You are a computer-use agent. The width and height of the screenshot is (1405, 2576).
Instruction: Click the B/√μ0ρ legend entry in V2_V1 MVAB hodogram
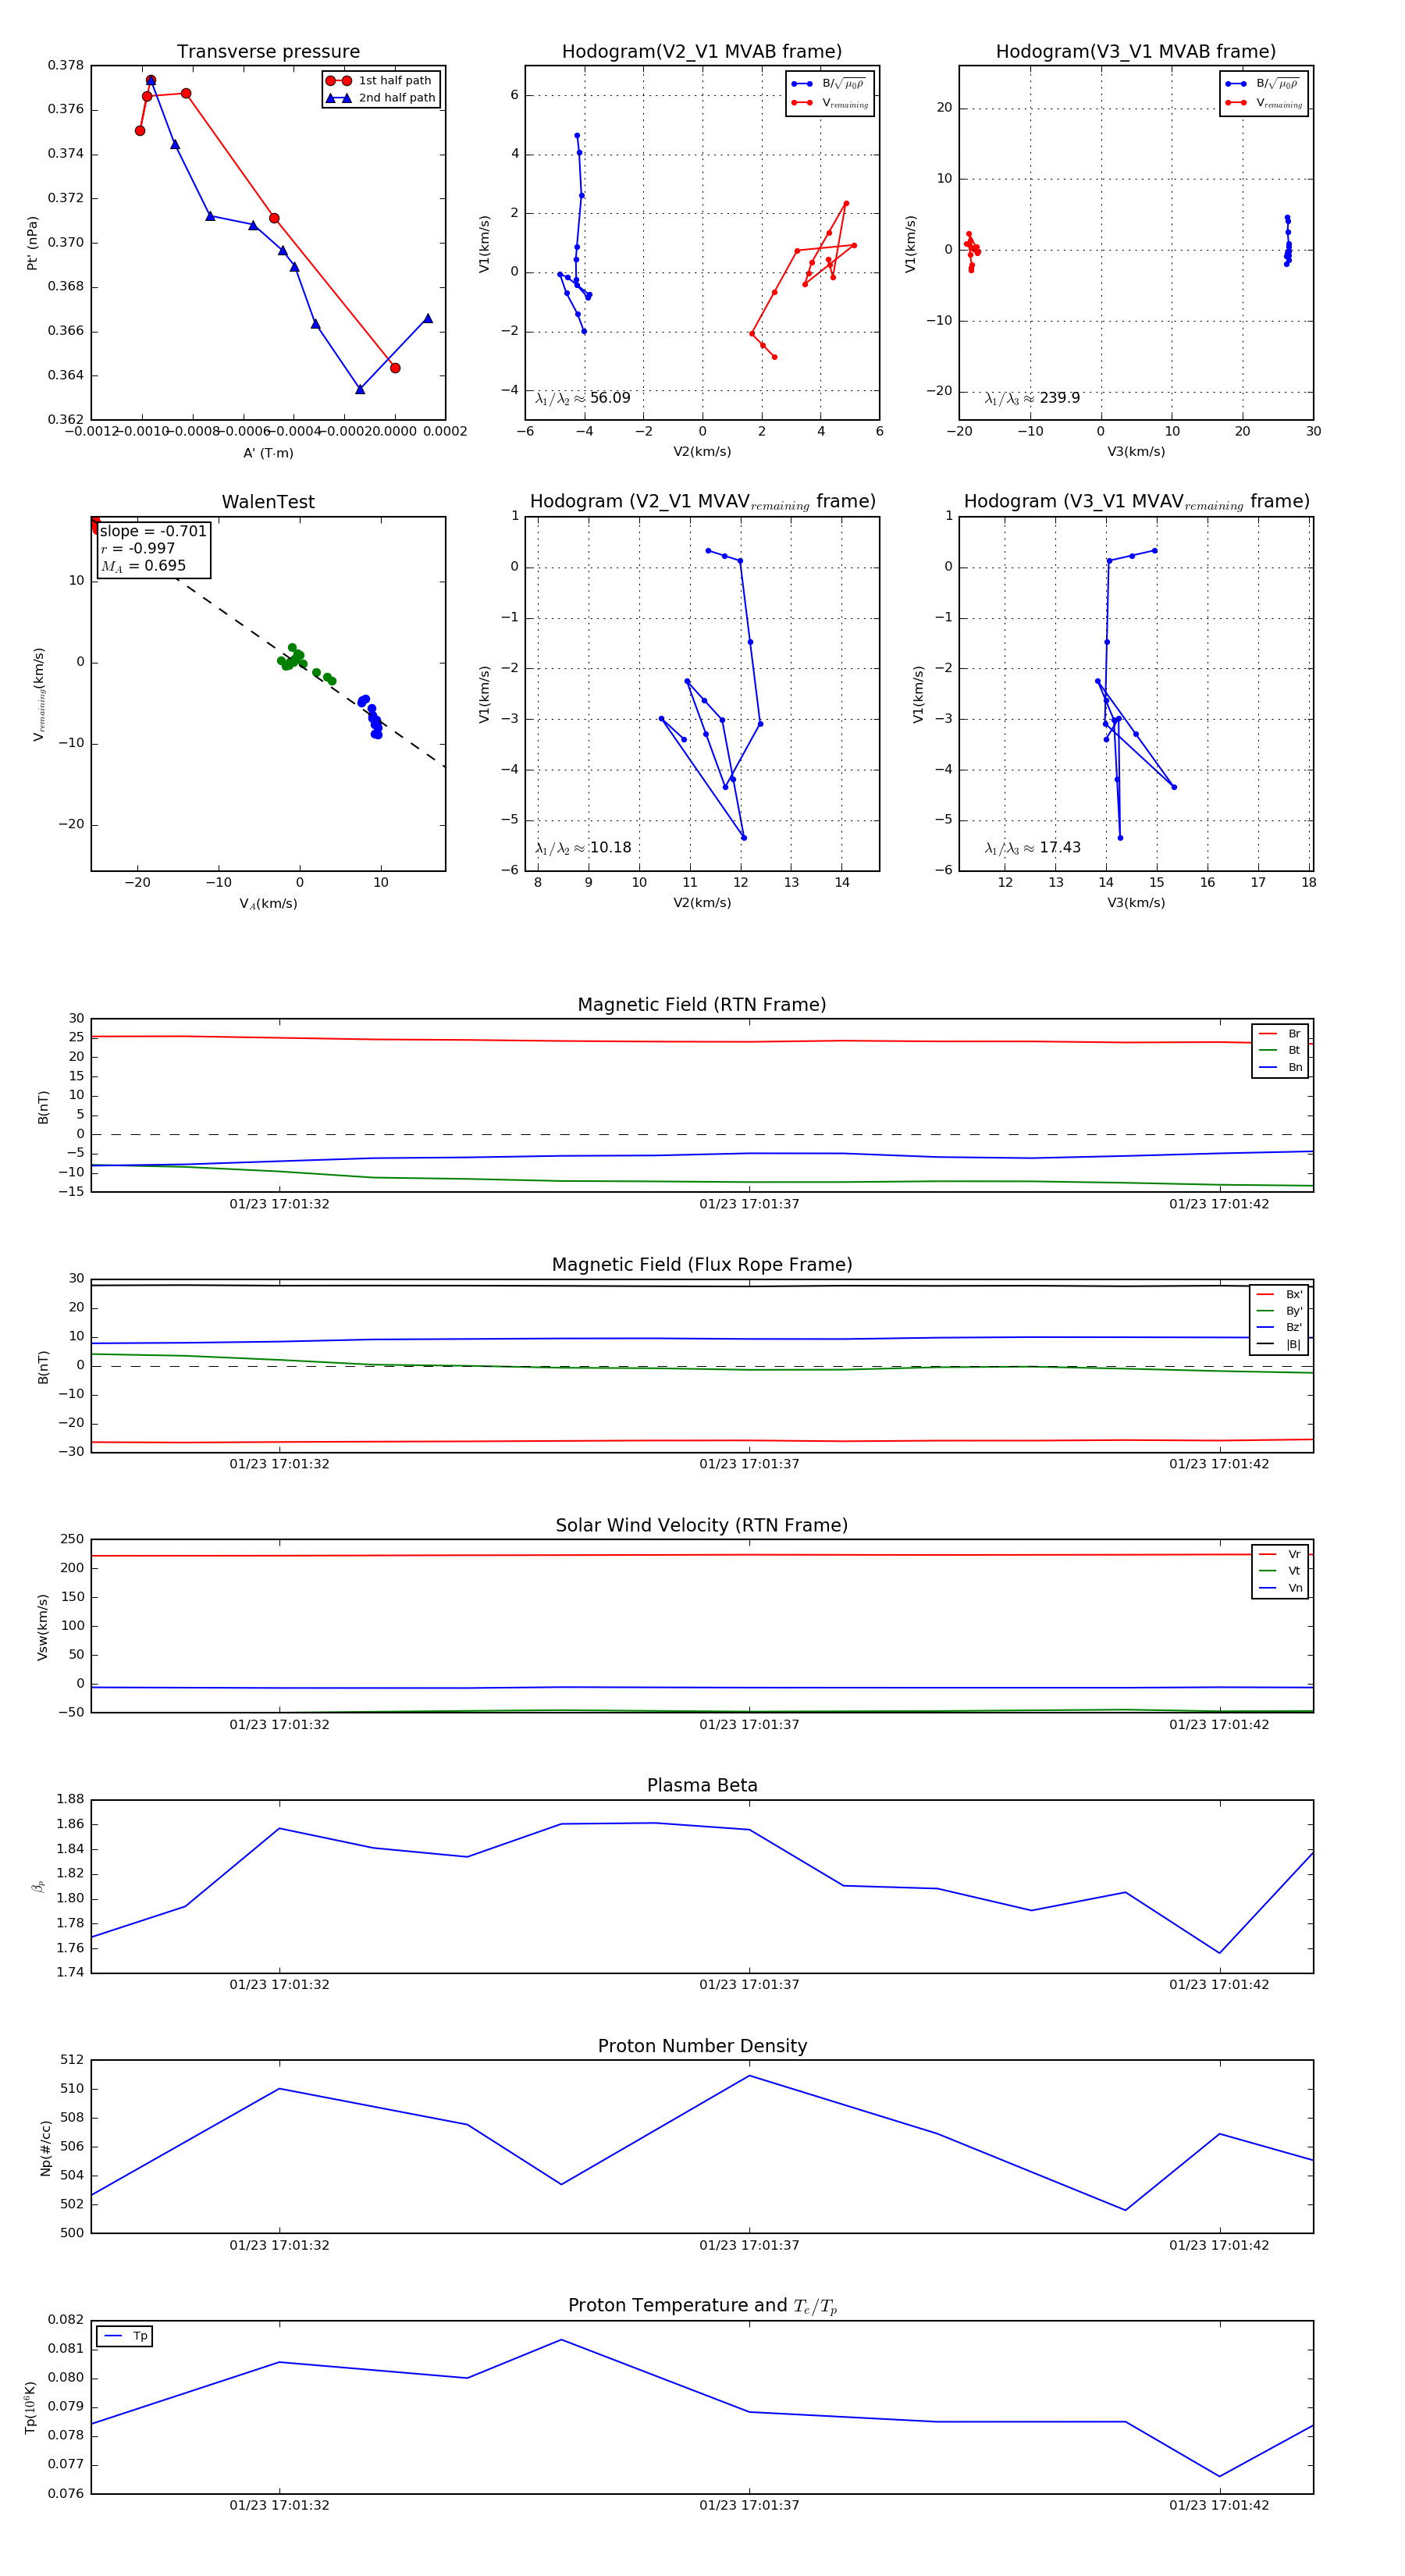coord(829,84)
